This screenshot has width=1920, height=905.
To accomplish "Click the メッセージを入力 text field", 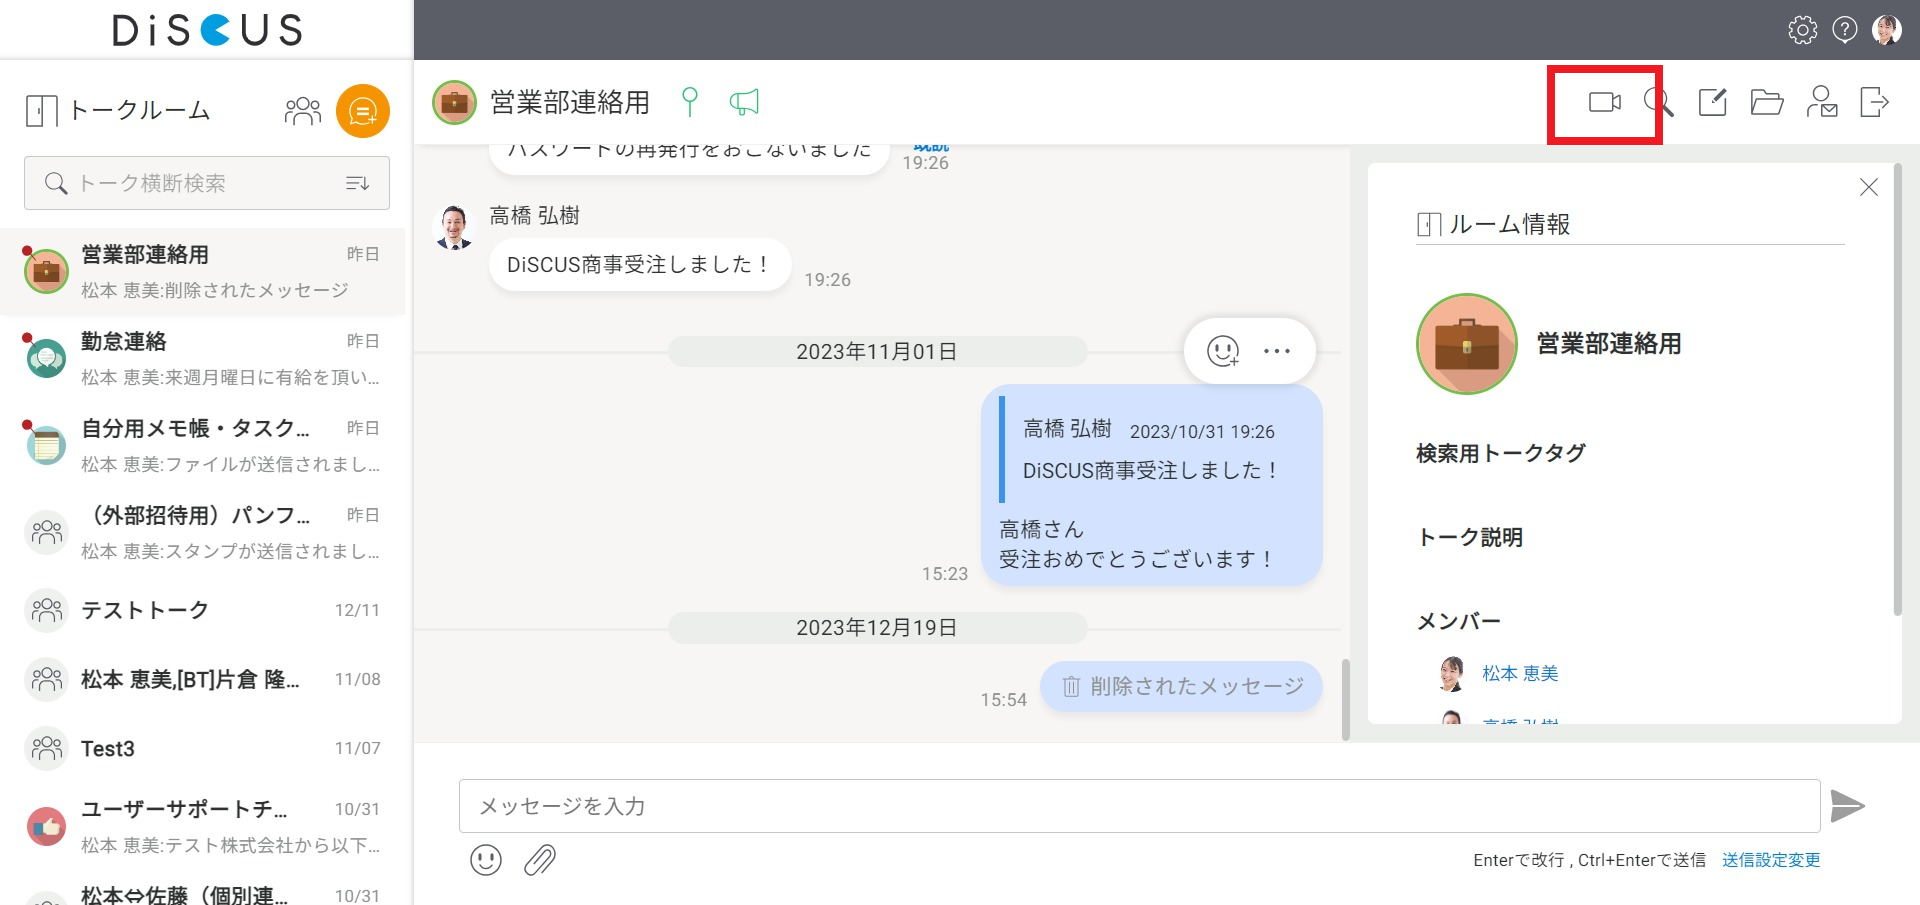I will [x=1139, y=806].
